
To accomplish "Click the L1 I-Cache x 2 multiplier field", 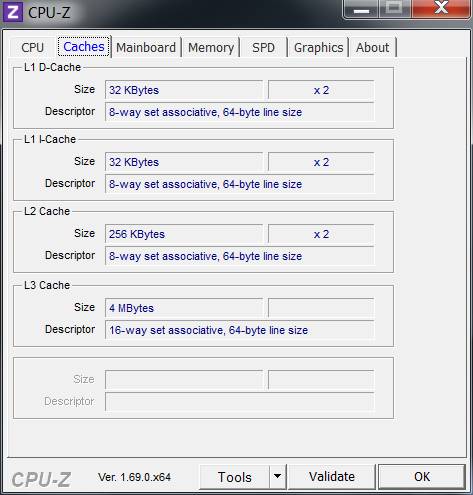I will pos(321,162).
